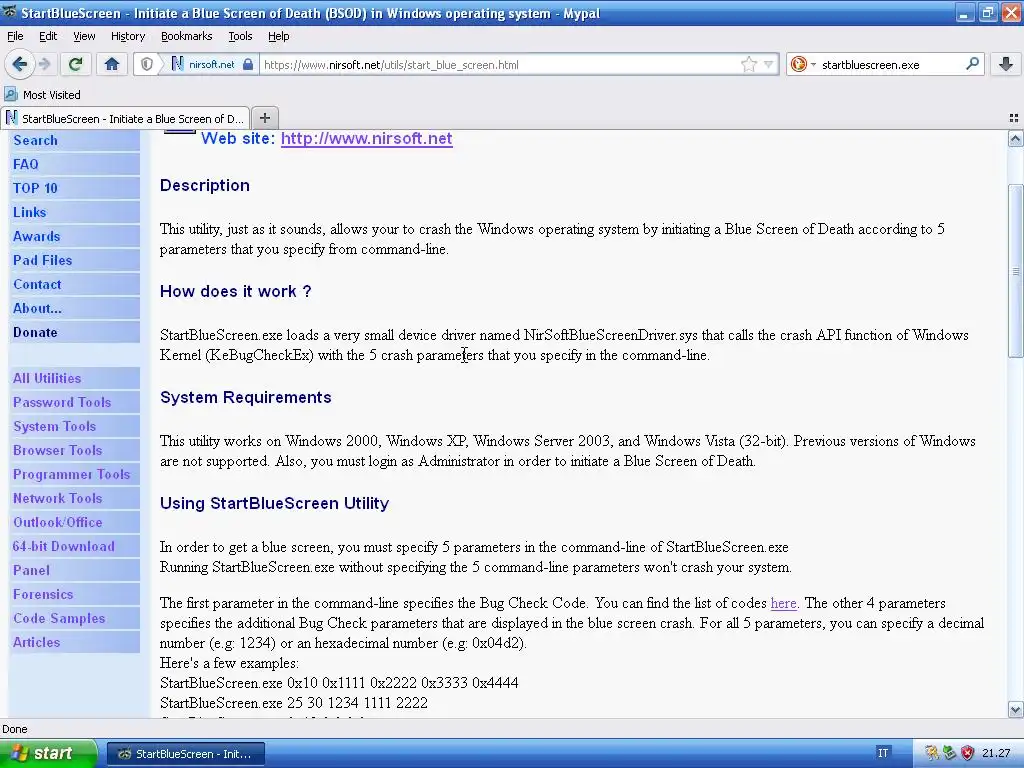This screenshot has height=768, width=1024.
Task: Open the Forensics sidebar link
Action: coord(43,594)
